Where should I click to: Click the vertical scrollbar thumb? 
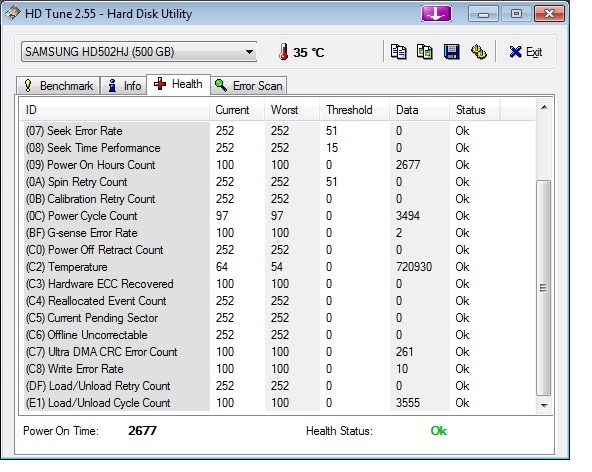[x=544, y=288]
